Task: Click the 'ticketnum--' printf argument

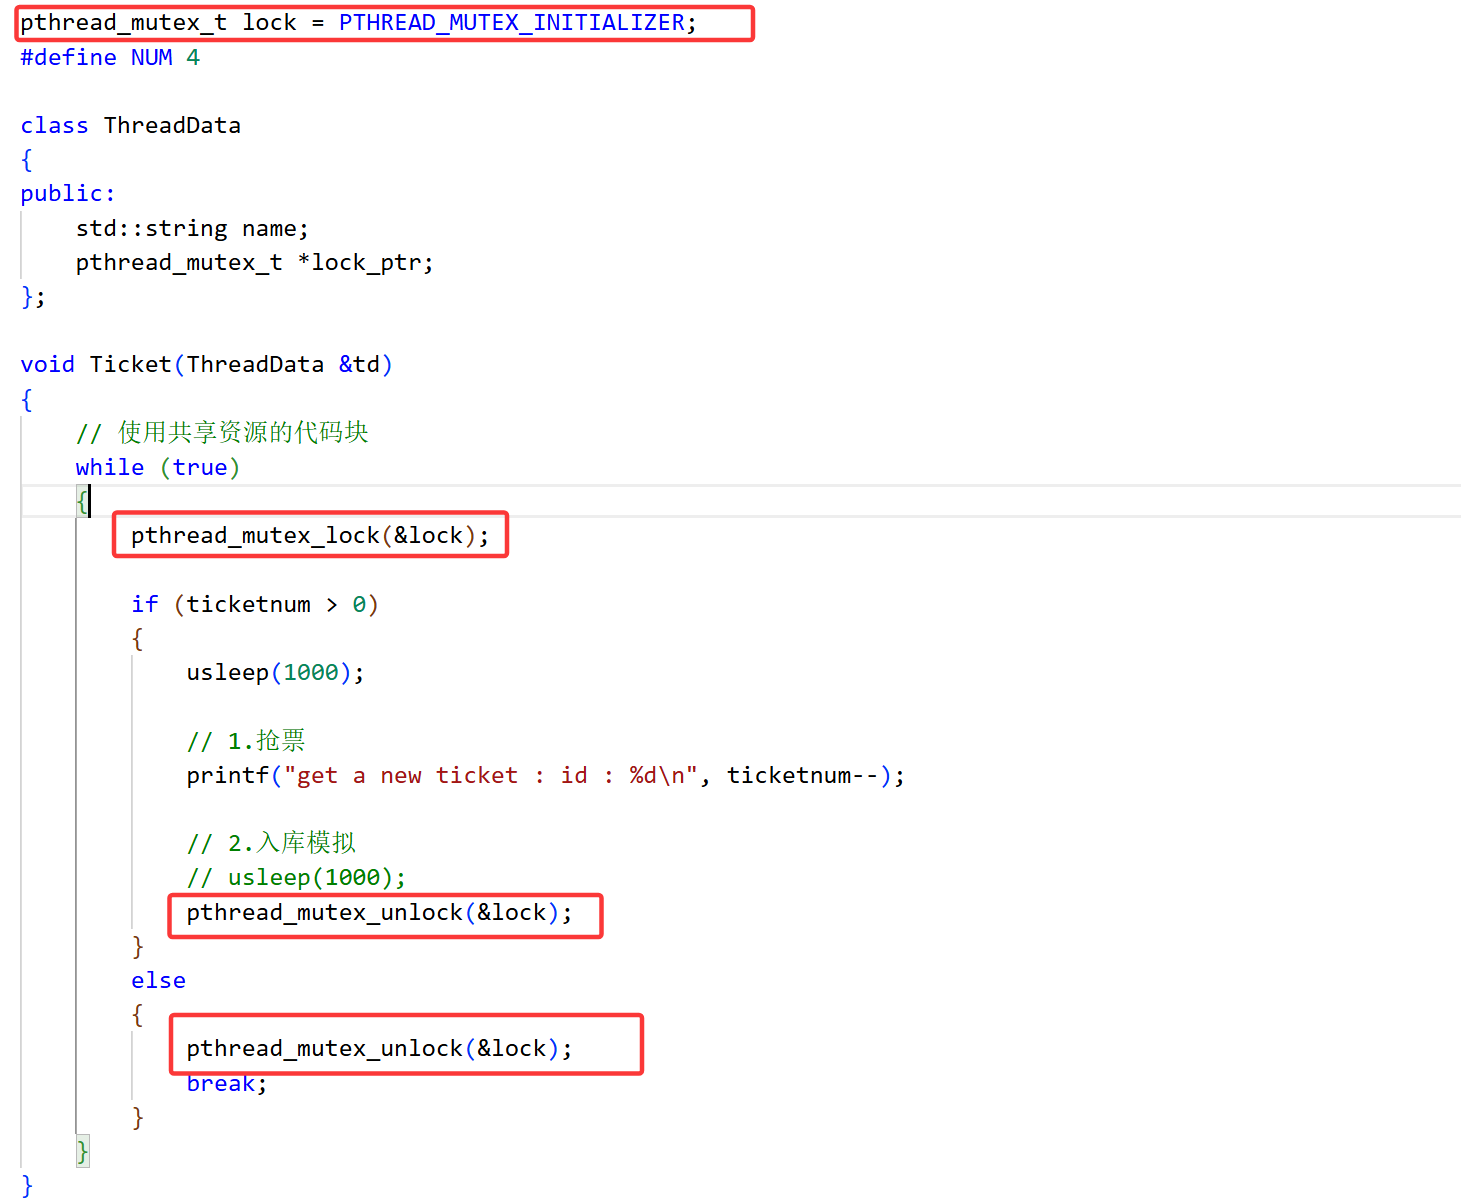Action: point(802,775)
